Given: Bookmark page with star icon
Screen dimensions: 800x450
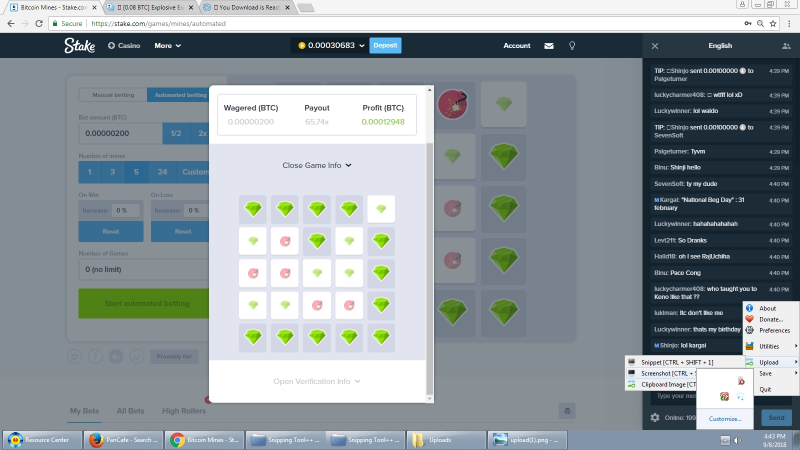Looking at the screenshot, I should click(x=773, y=23).
